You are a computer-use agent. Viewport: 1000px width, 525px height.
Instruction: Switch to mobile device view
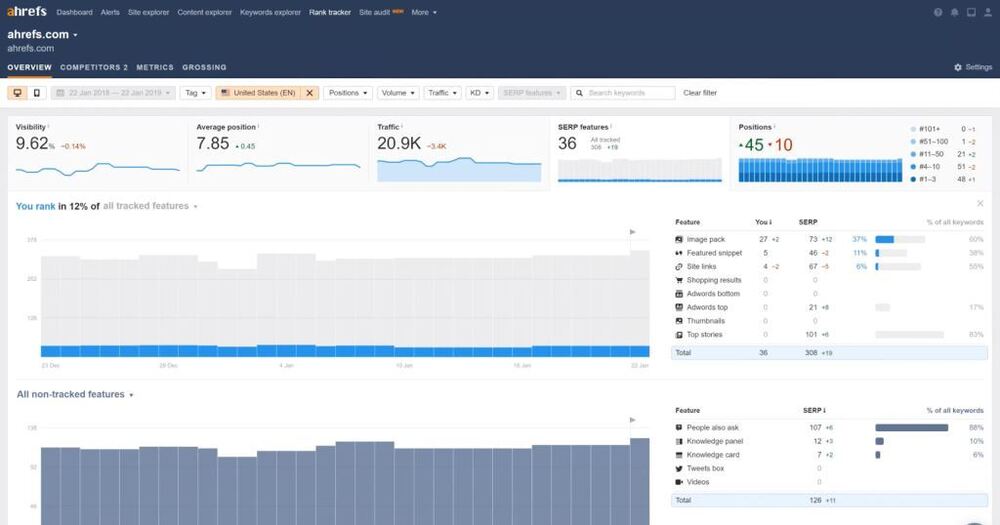37,93
